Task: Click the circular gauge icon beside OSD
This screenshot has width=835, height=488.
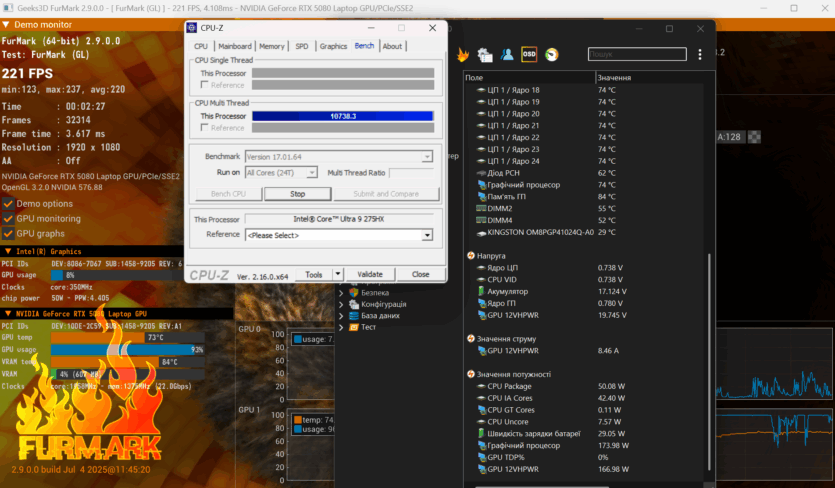Action: click(x=551, y=54)
